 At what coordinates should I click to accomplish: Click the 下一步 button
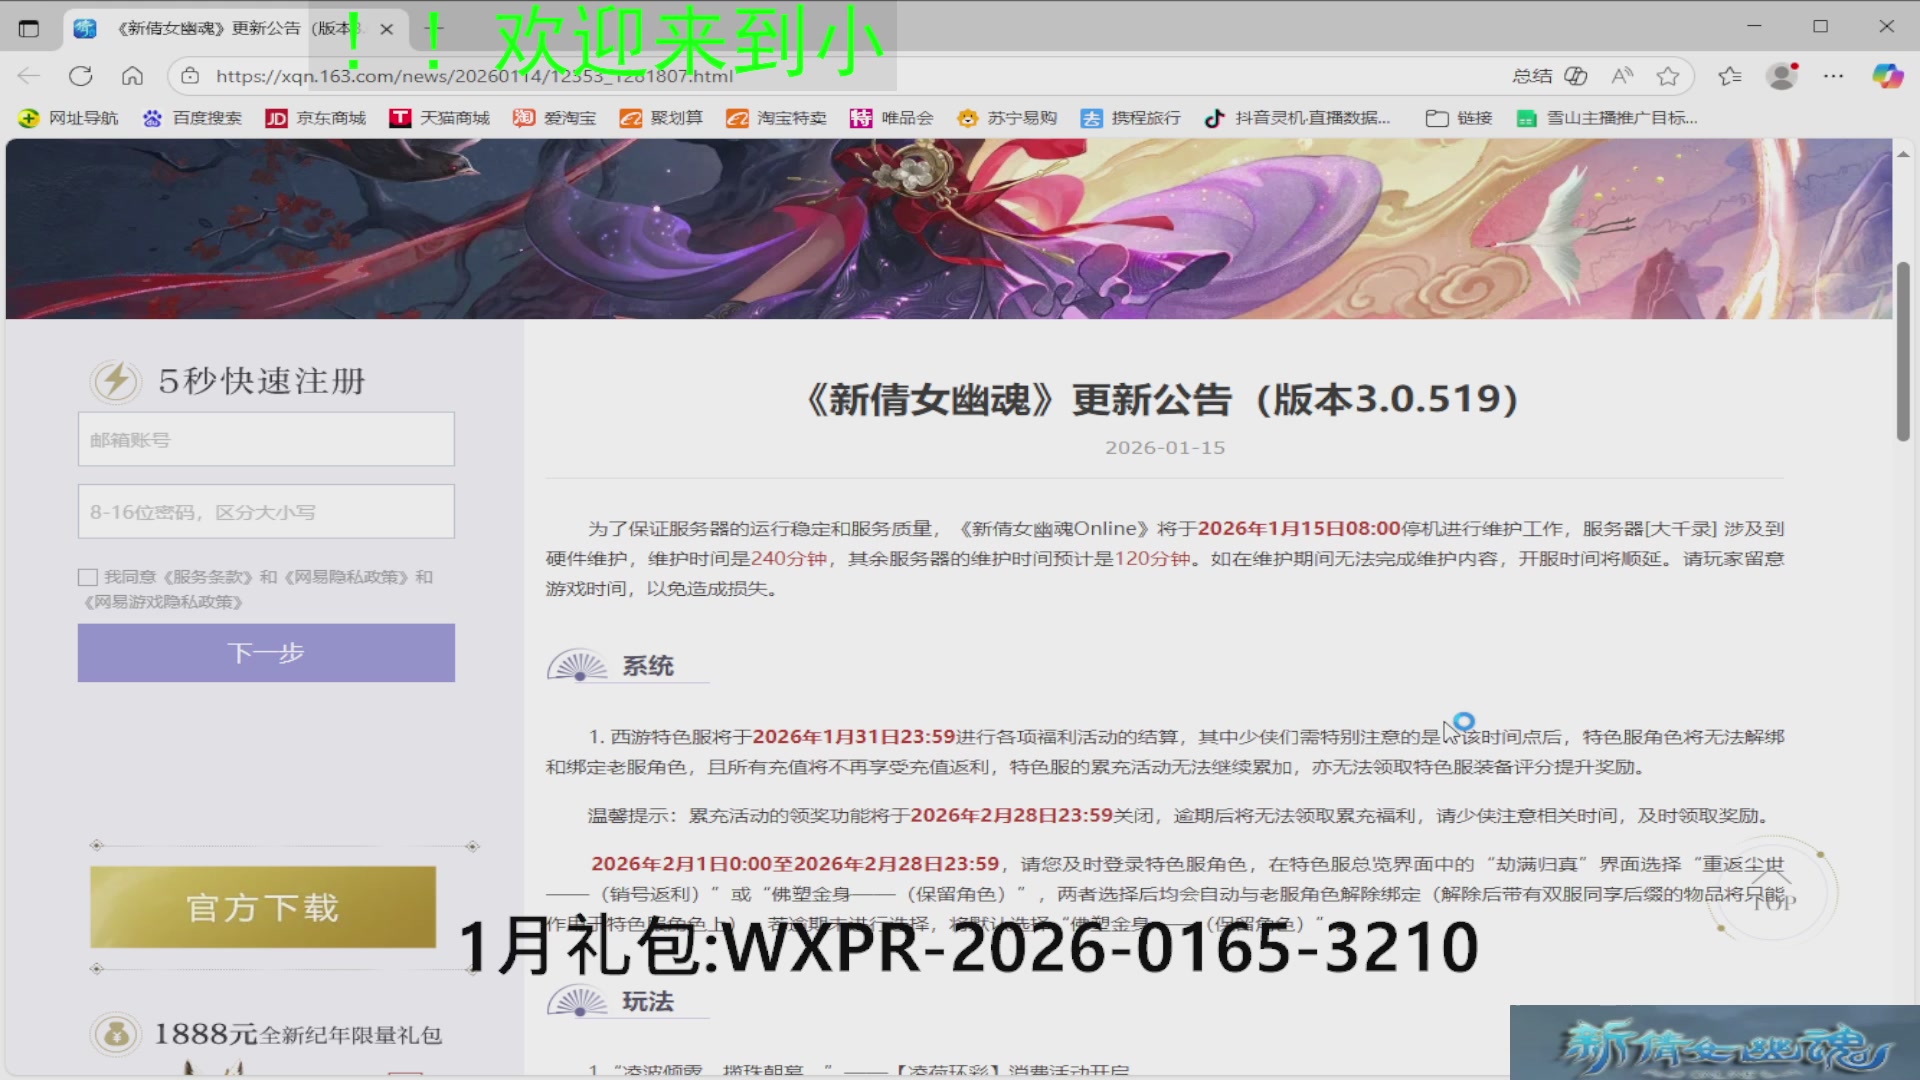point(266,653)
